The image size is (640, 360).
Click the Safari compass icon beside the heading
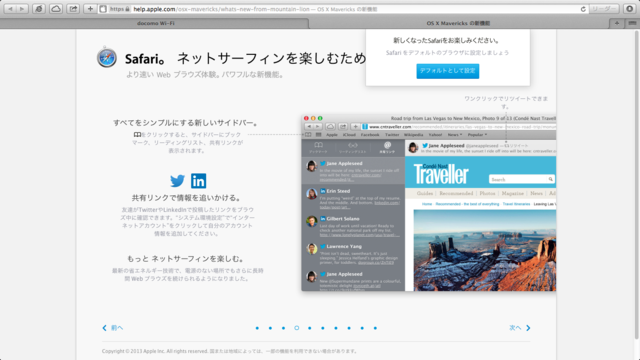(107, 57)
